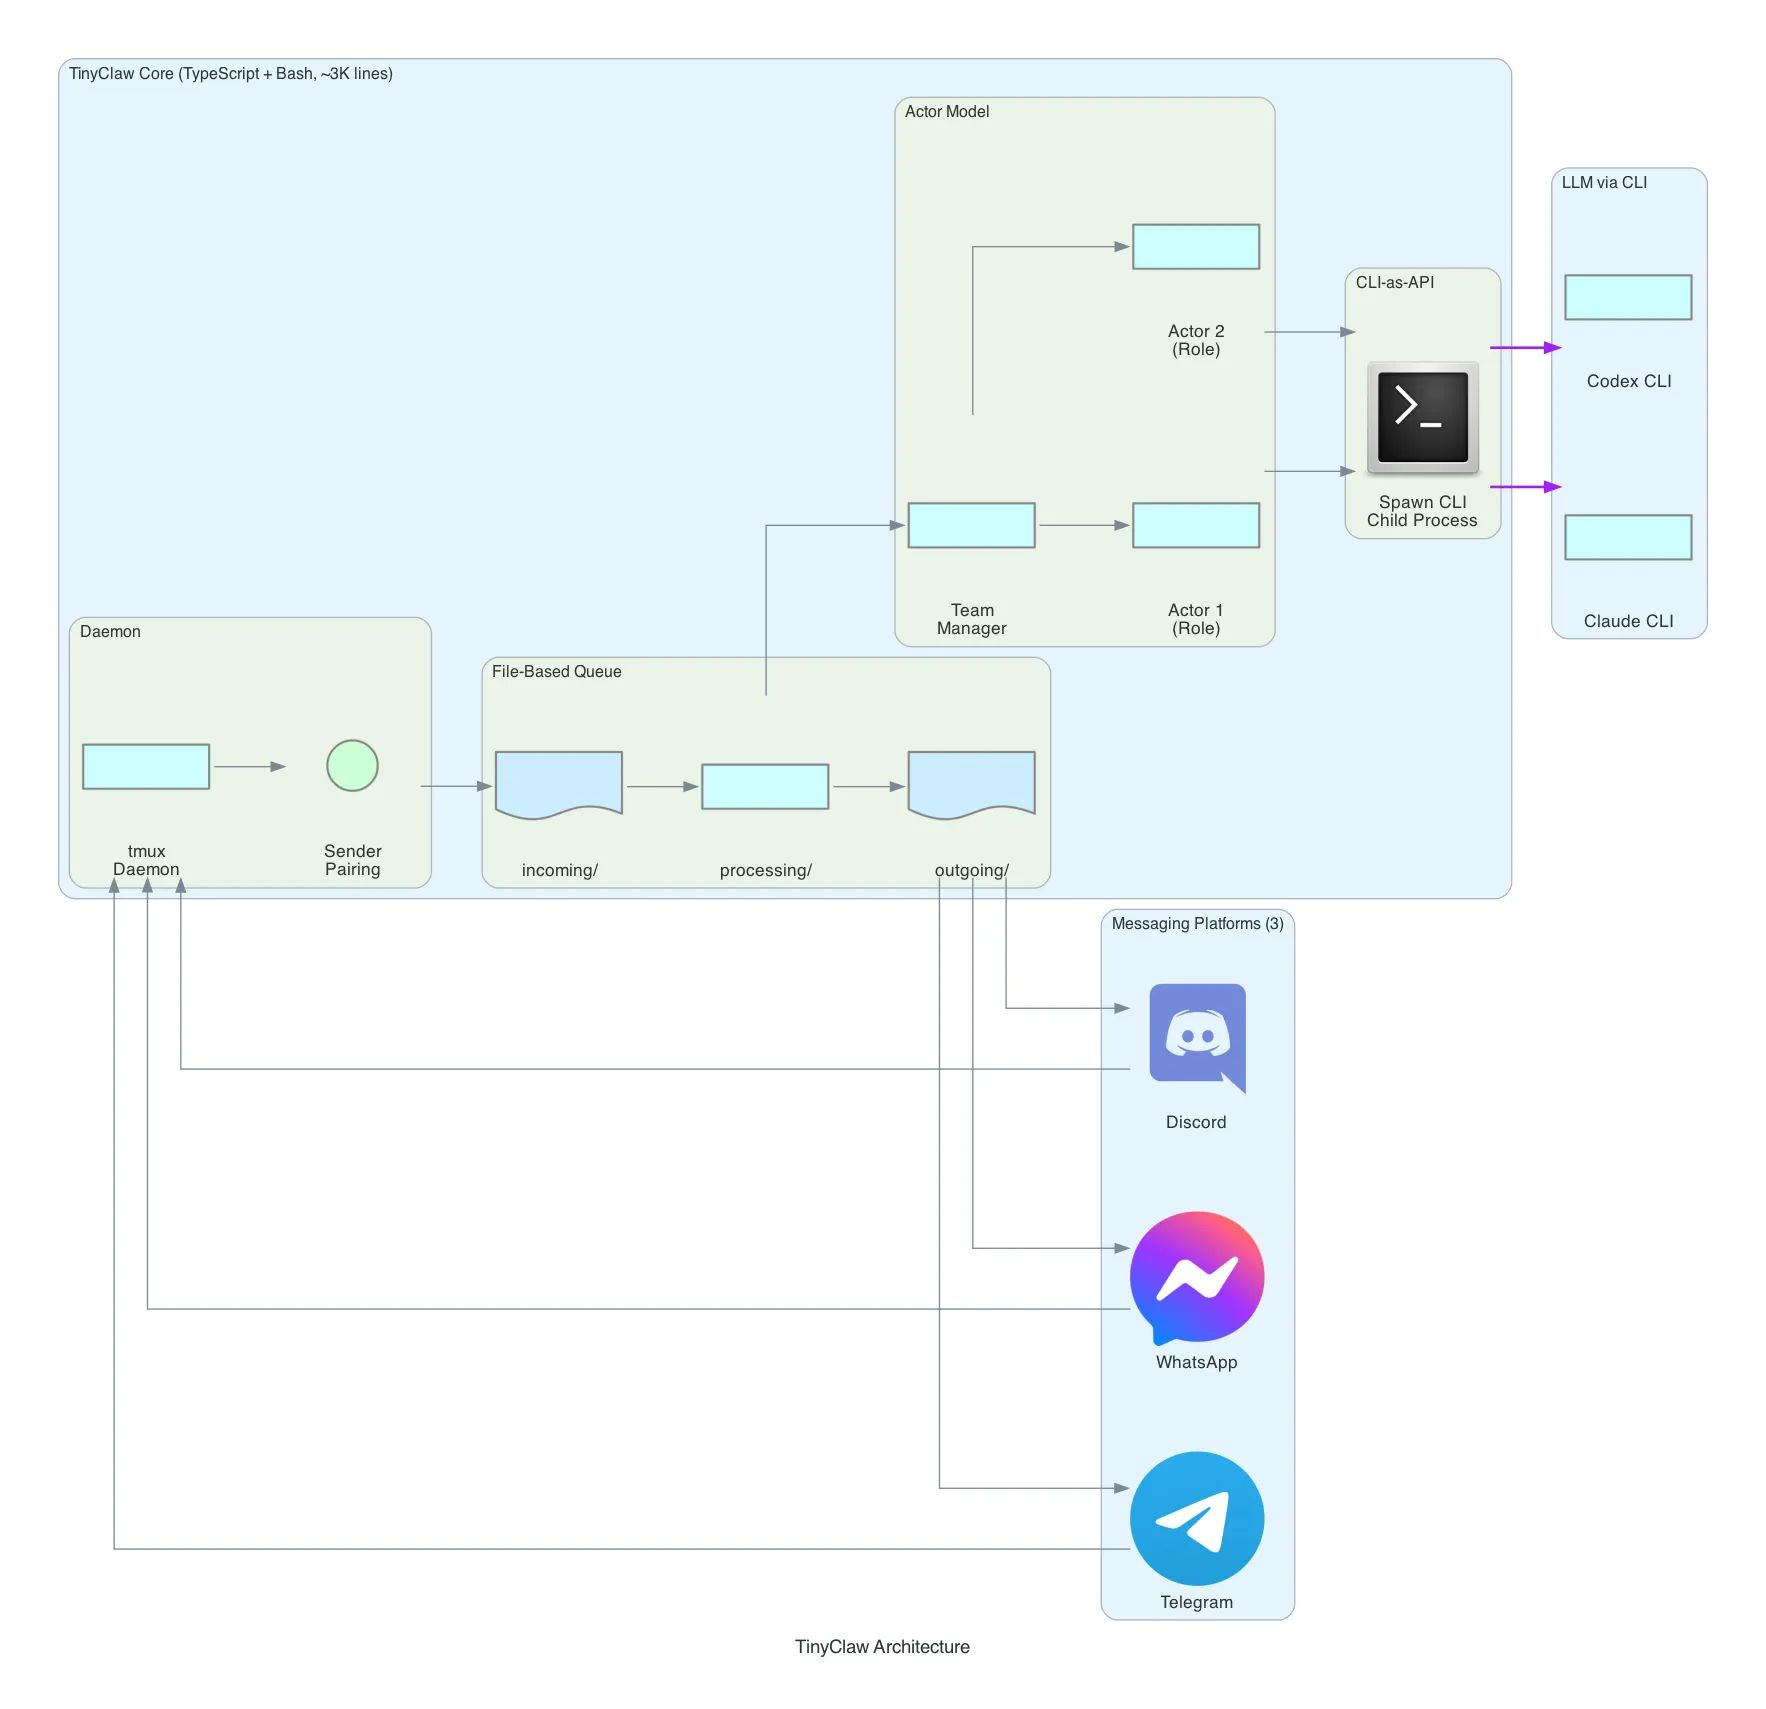Click the TinyClaw Architecture title text
This screenshot has height=1709, width=1766.
881,1647
